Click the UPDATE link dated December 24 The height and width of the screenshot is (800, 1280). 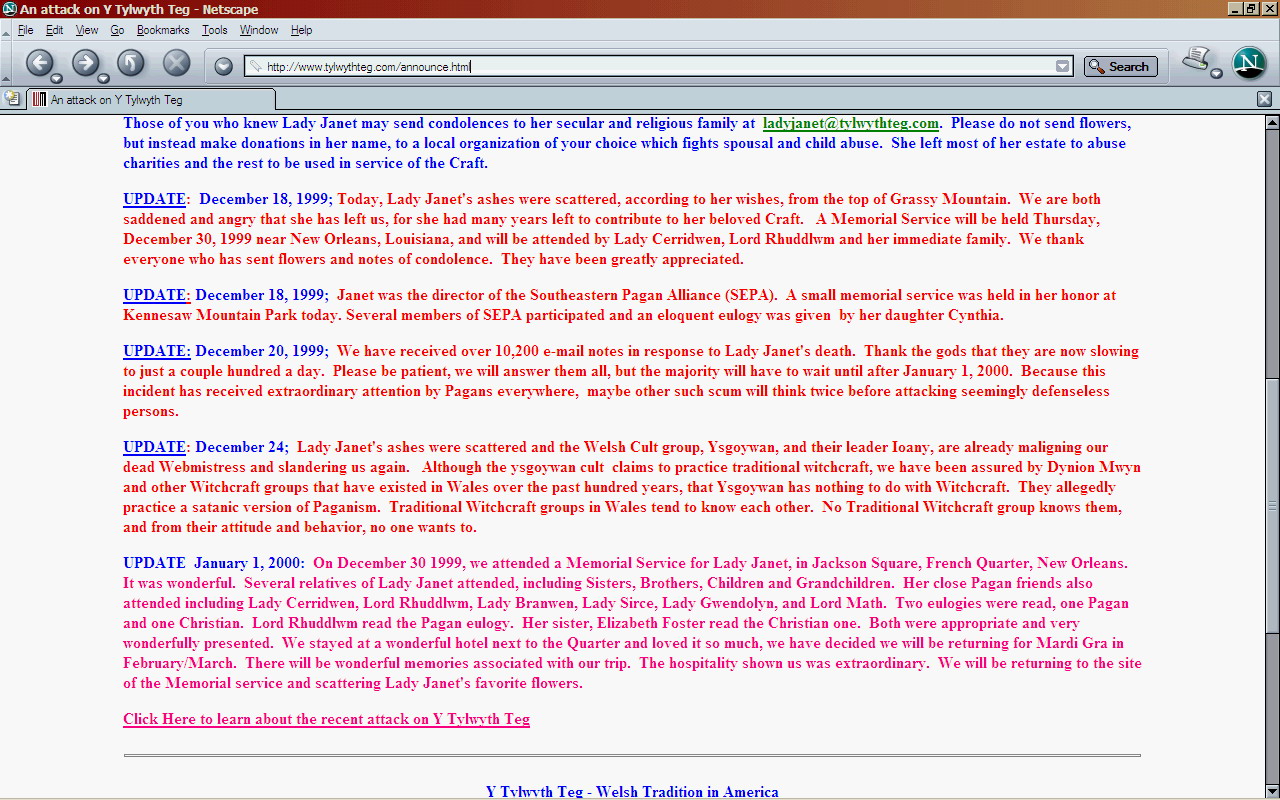click(x=154, y=447)
